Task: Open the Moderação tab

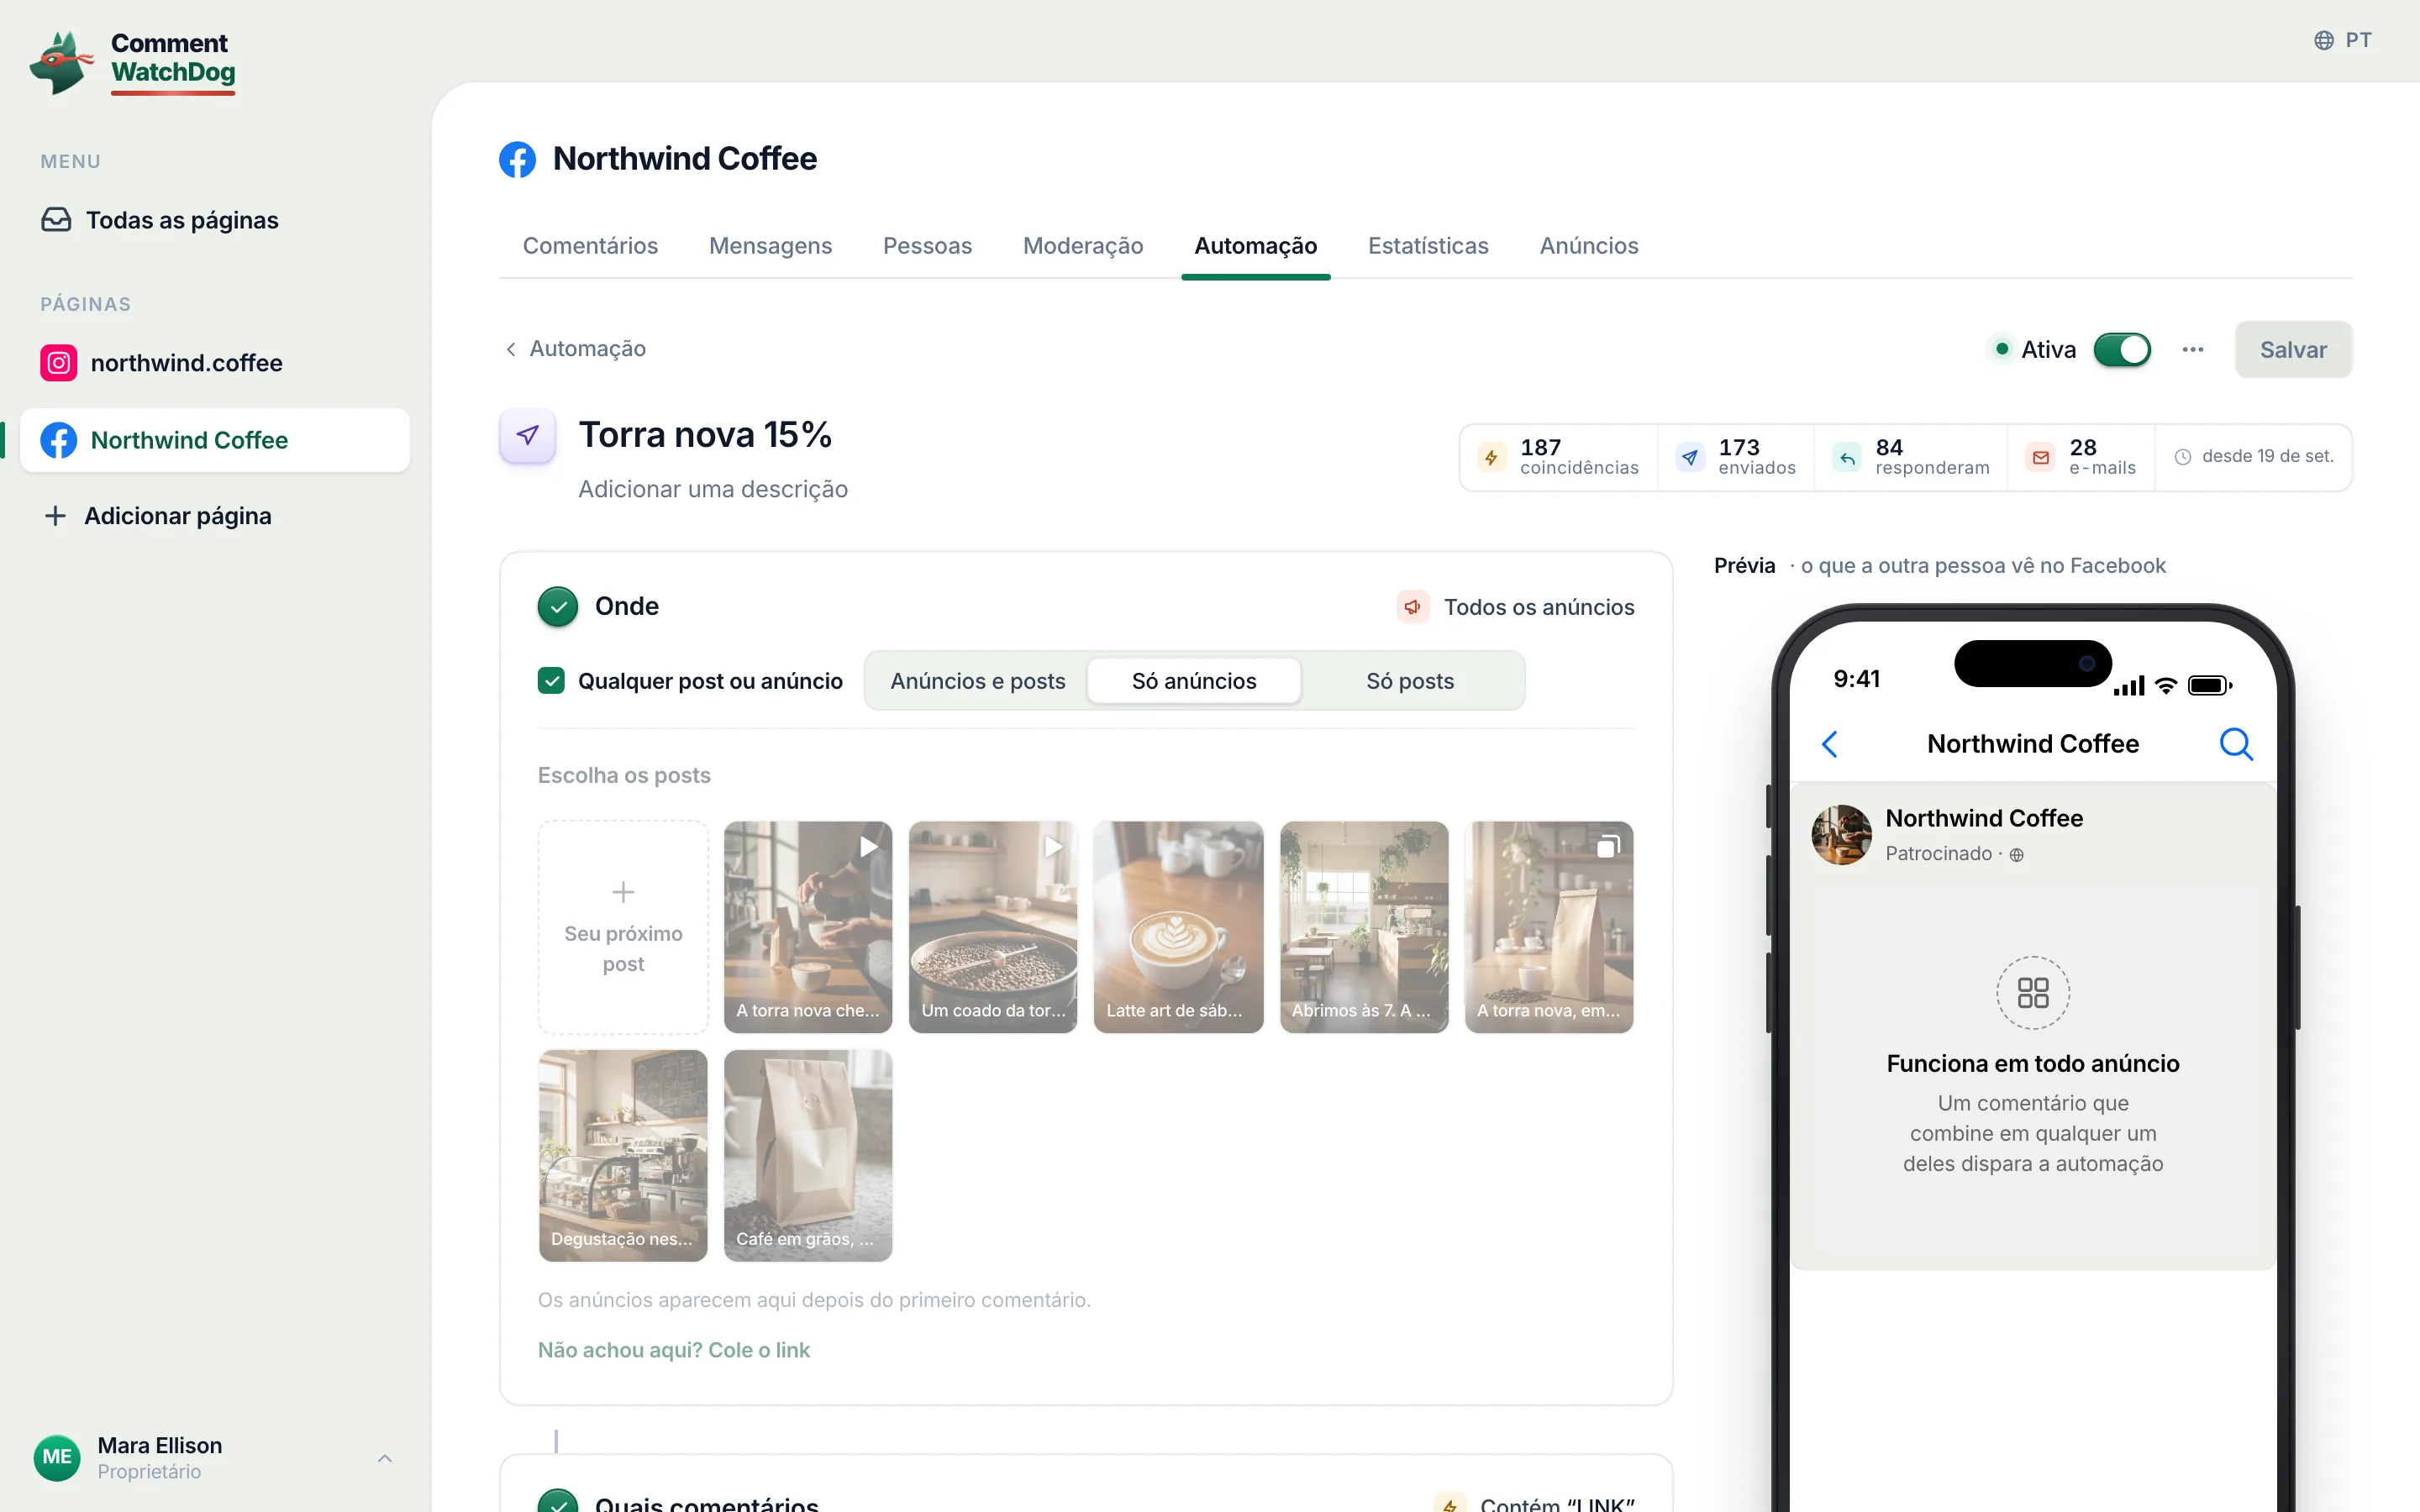Action: coord(1083,246)
